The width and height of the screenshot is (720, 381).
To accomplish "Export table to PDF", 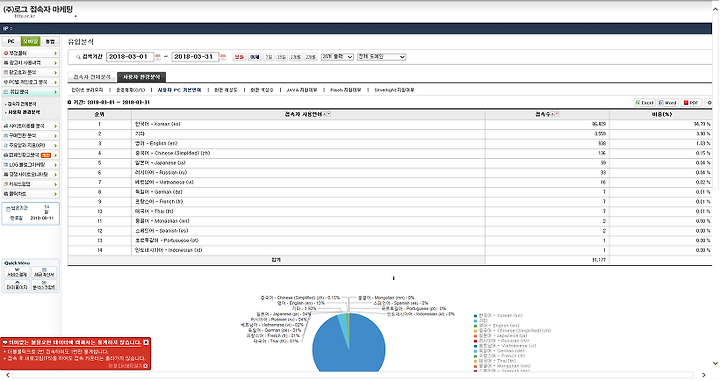I will click(691, 103).
